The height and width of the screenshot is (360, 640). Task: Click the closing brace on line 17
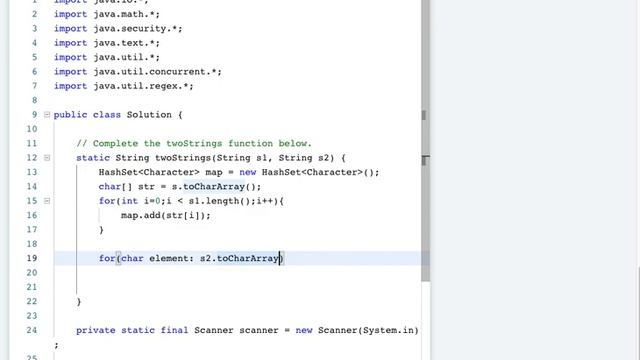point(101,230)
